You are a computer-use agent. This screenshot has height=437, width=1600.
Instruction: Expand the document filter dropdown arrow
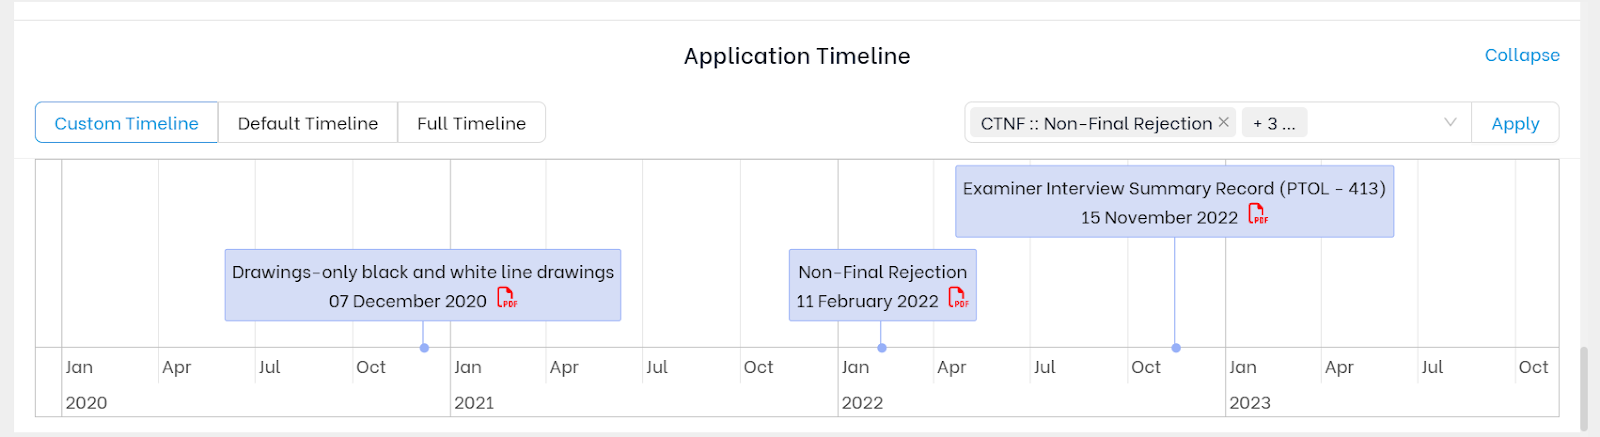tap(1450, 122)
